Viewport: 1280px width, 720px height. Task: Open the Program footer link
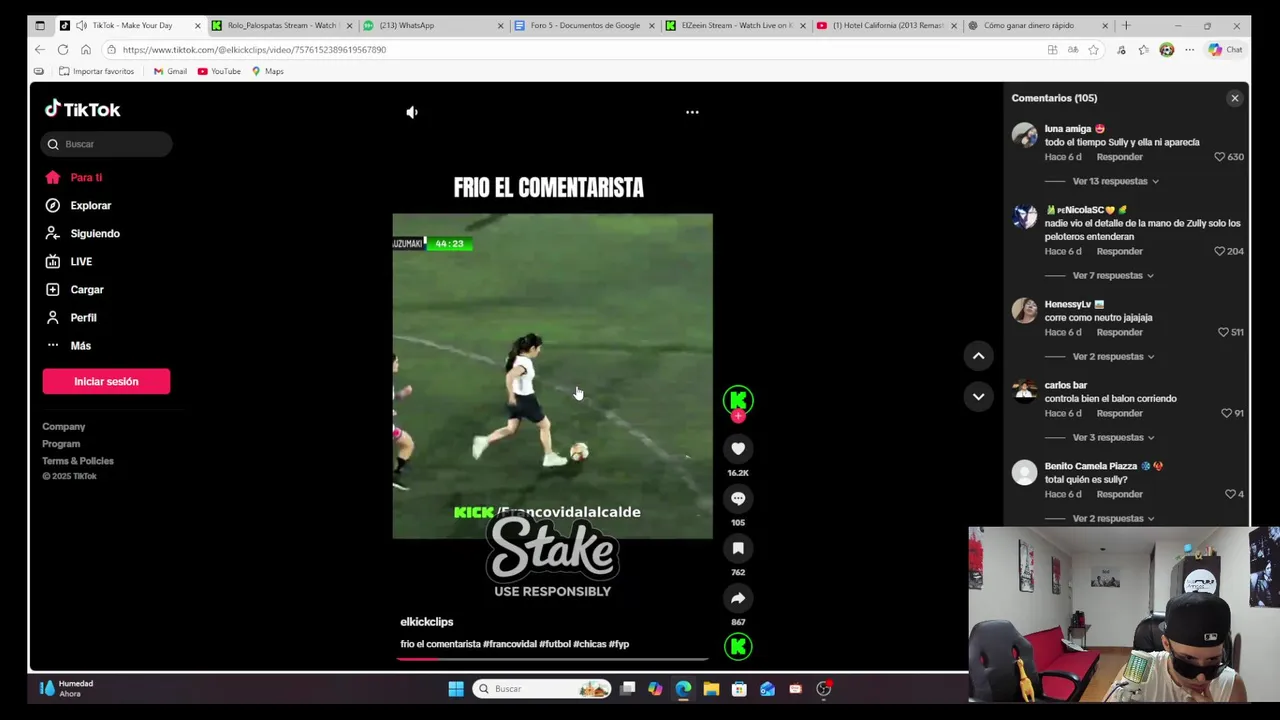pyautogui.click(x=61, y=443)
